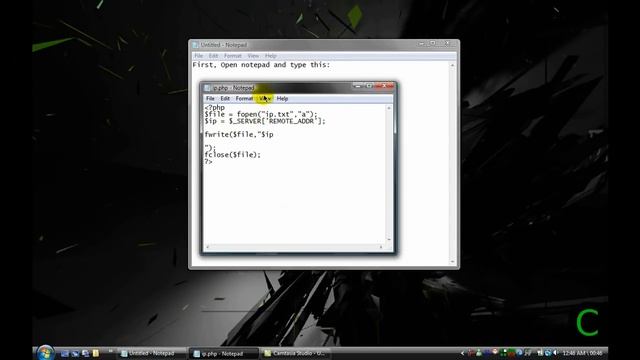Image resolution: width=640 pixels, height=360 pixels.
Task: Click the Notepad icon in Untitled title bar
Action: pos(195,45)
